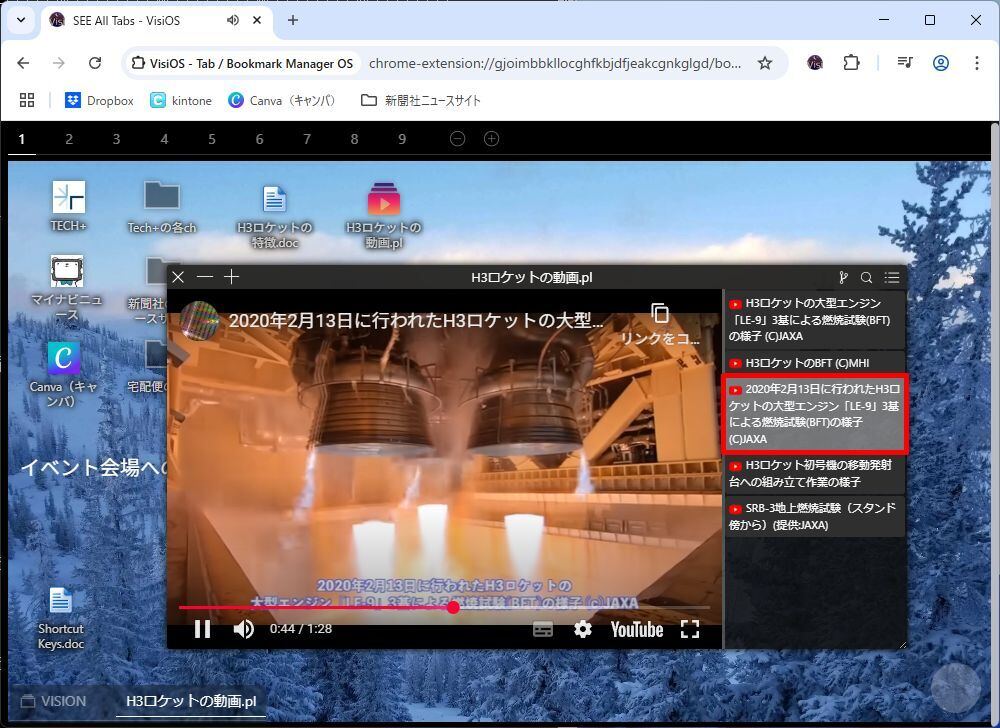Open the VisiOS extension icon

pyautogui.click(x=814, y=62)
